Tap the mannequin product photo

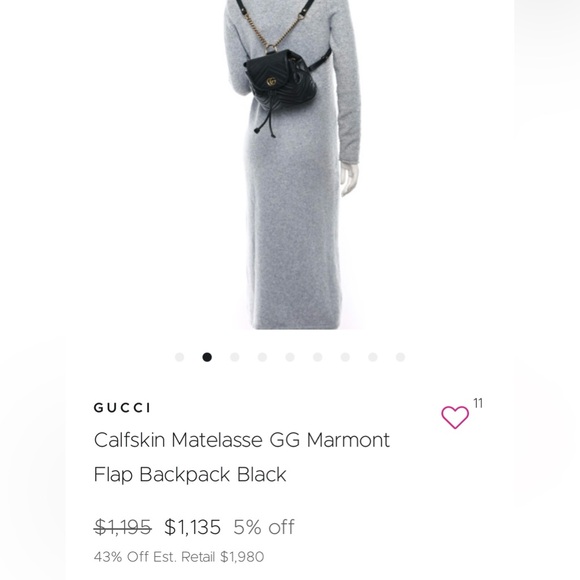[292, 165]
